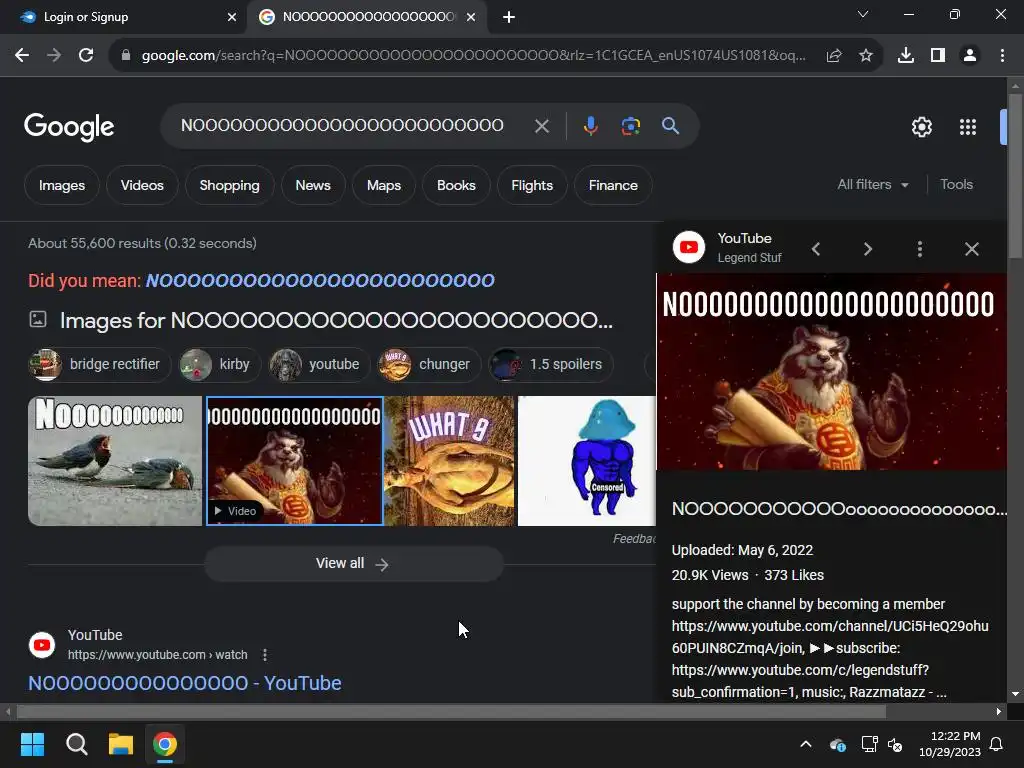Close the YouTube image preview panel
This screenshot has width=1024, height=768.
[x=972, y=249]
